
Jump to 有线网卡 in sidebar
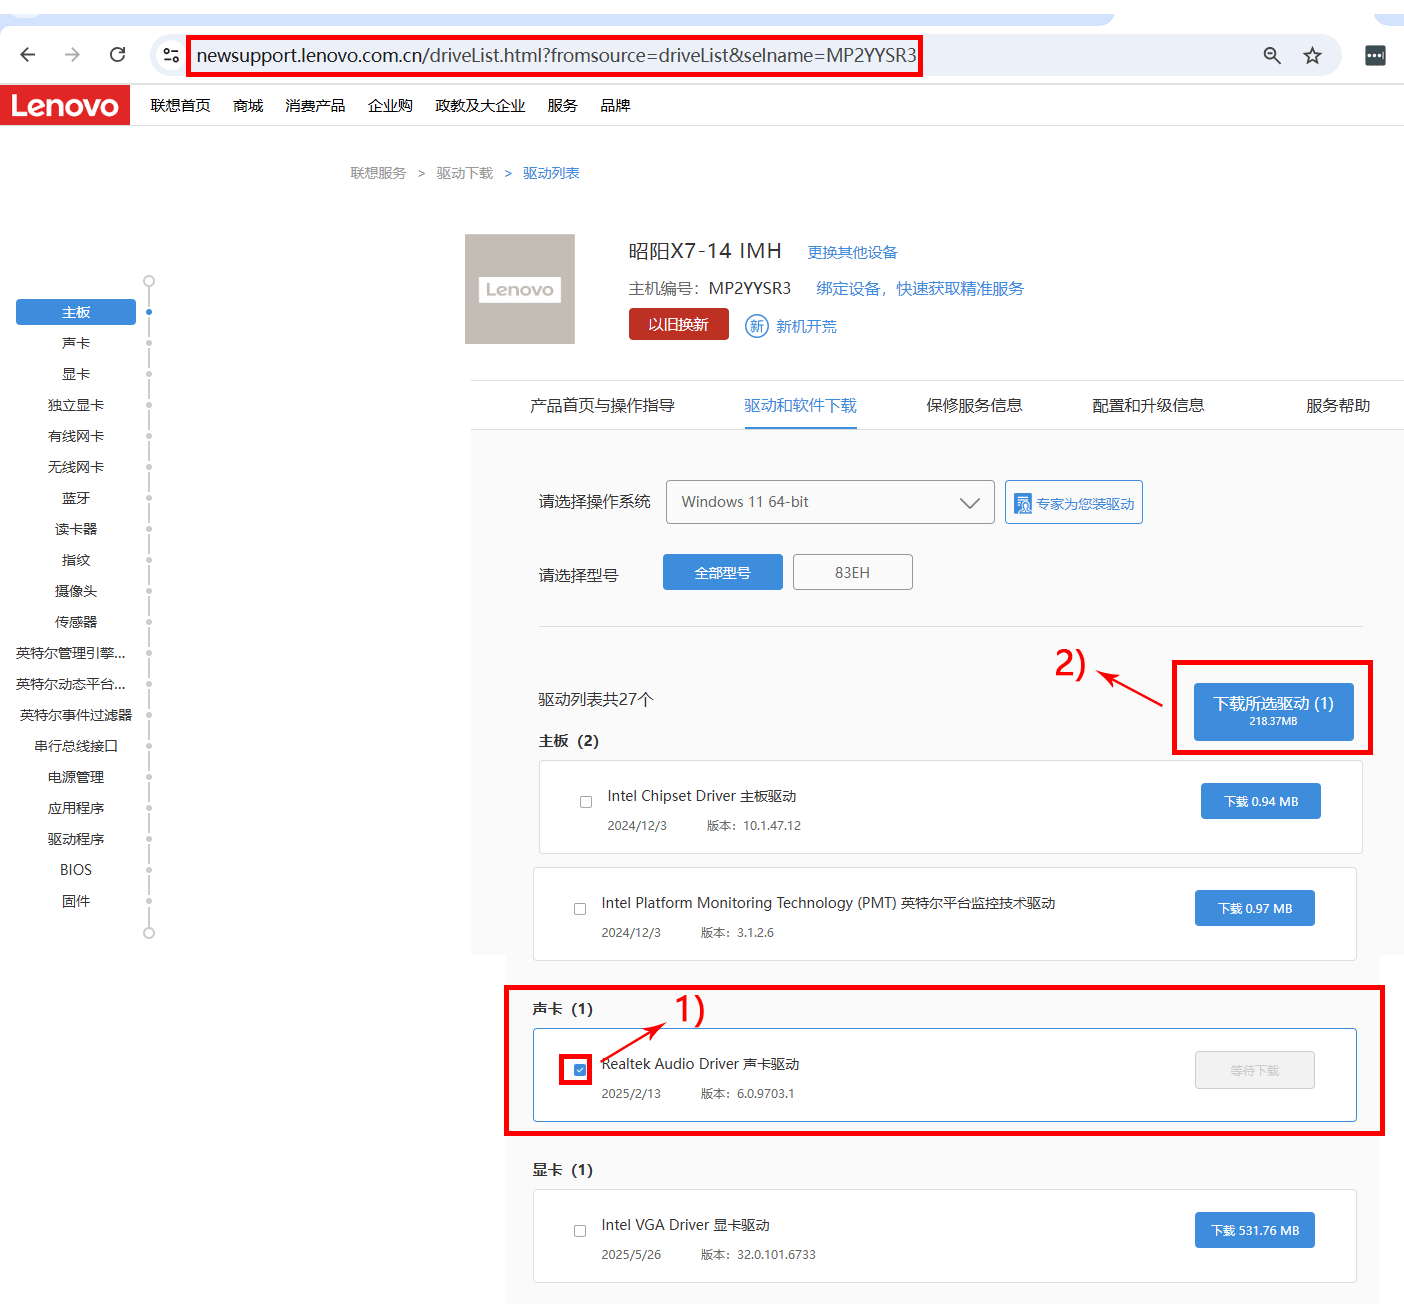click(76, 436)
